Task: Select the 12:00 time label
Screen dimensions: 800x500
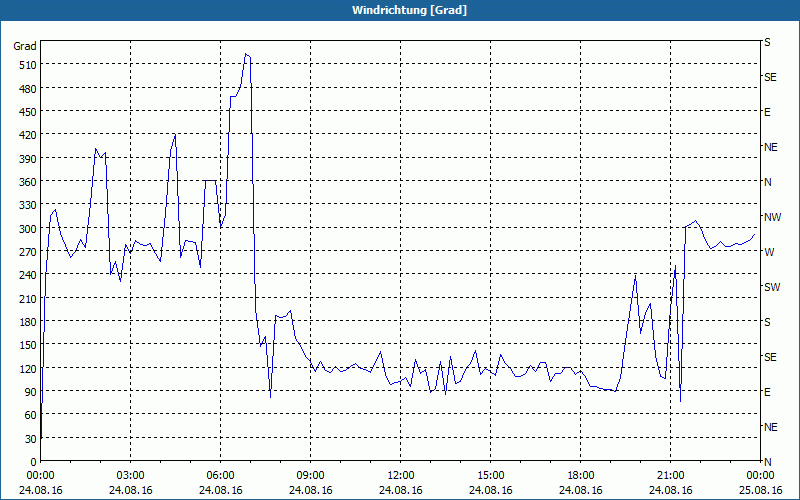Action: [x=401, y=476]
